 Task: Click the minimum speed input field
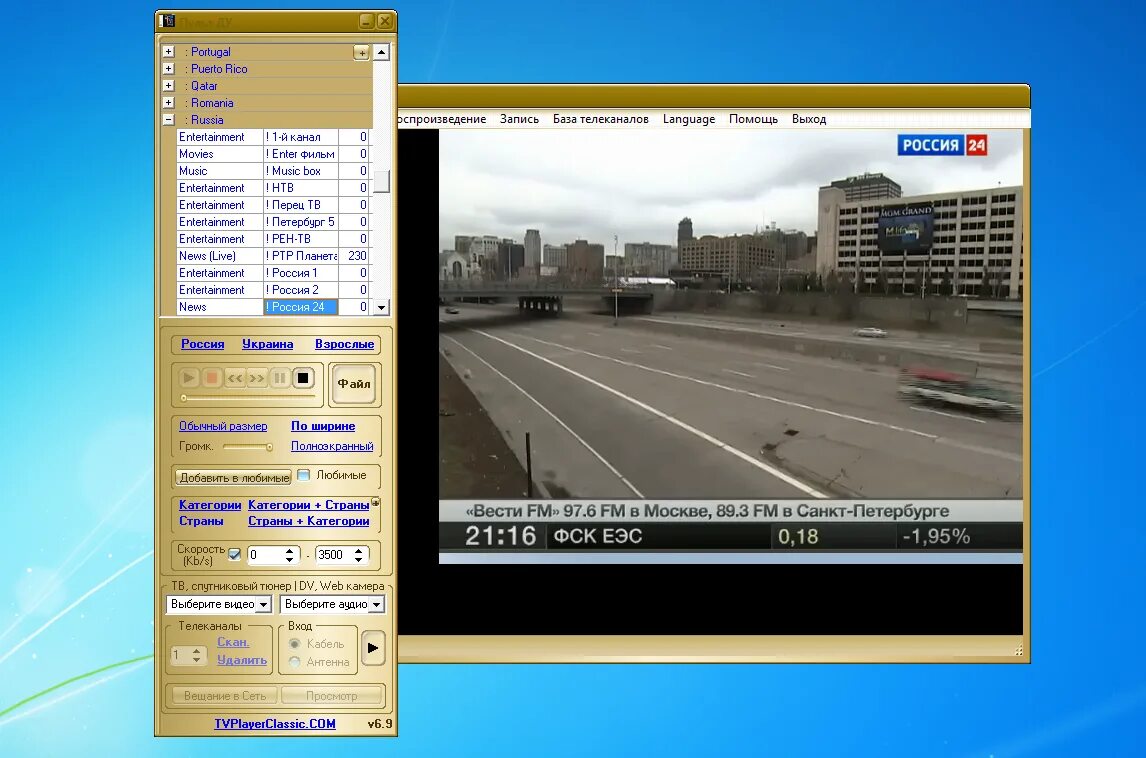point(266,555)
